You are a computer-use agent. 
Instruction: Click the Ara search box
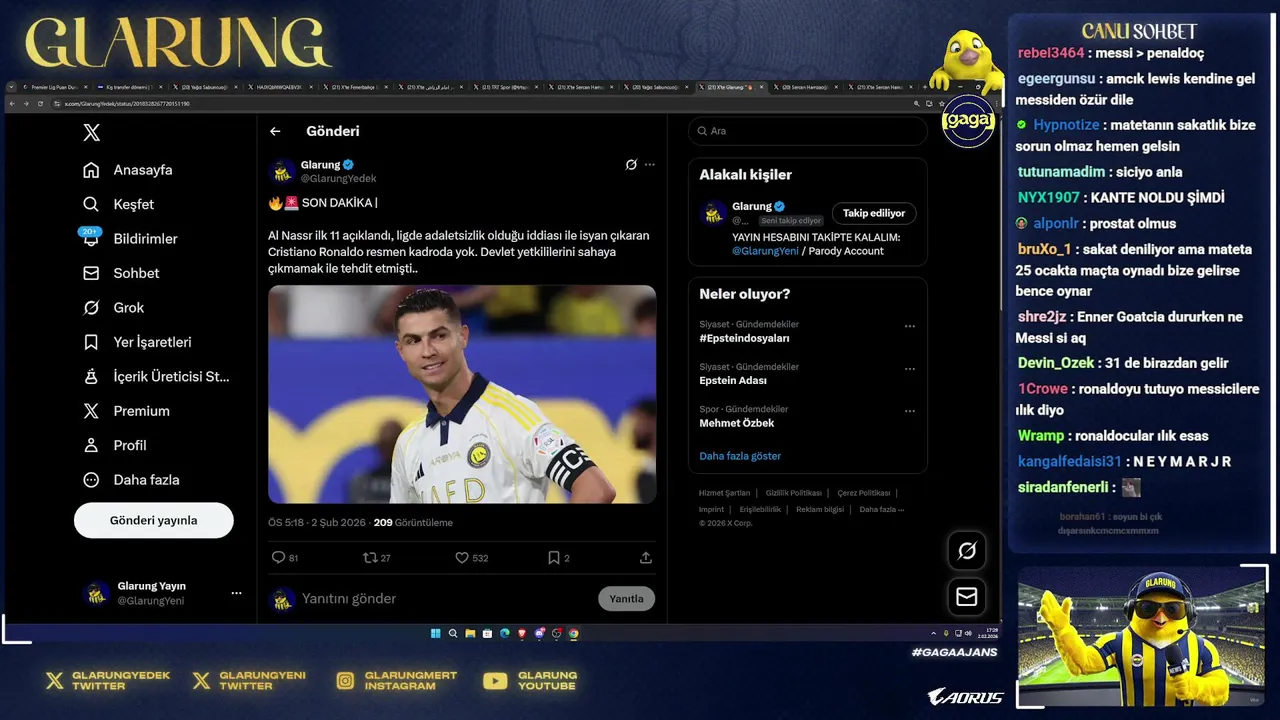coord(808,131)
